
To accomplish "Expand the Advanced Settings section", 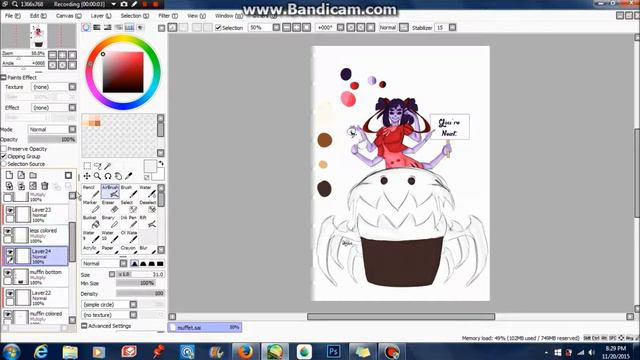I will (106, 326).
